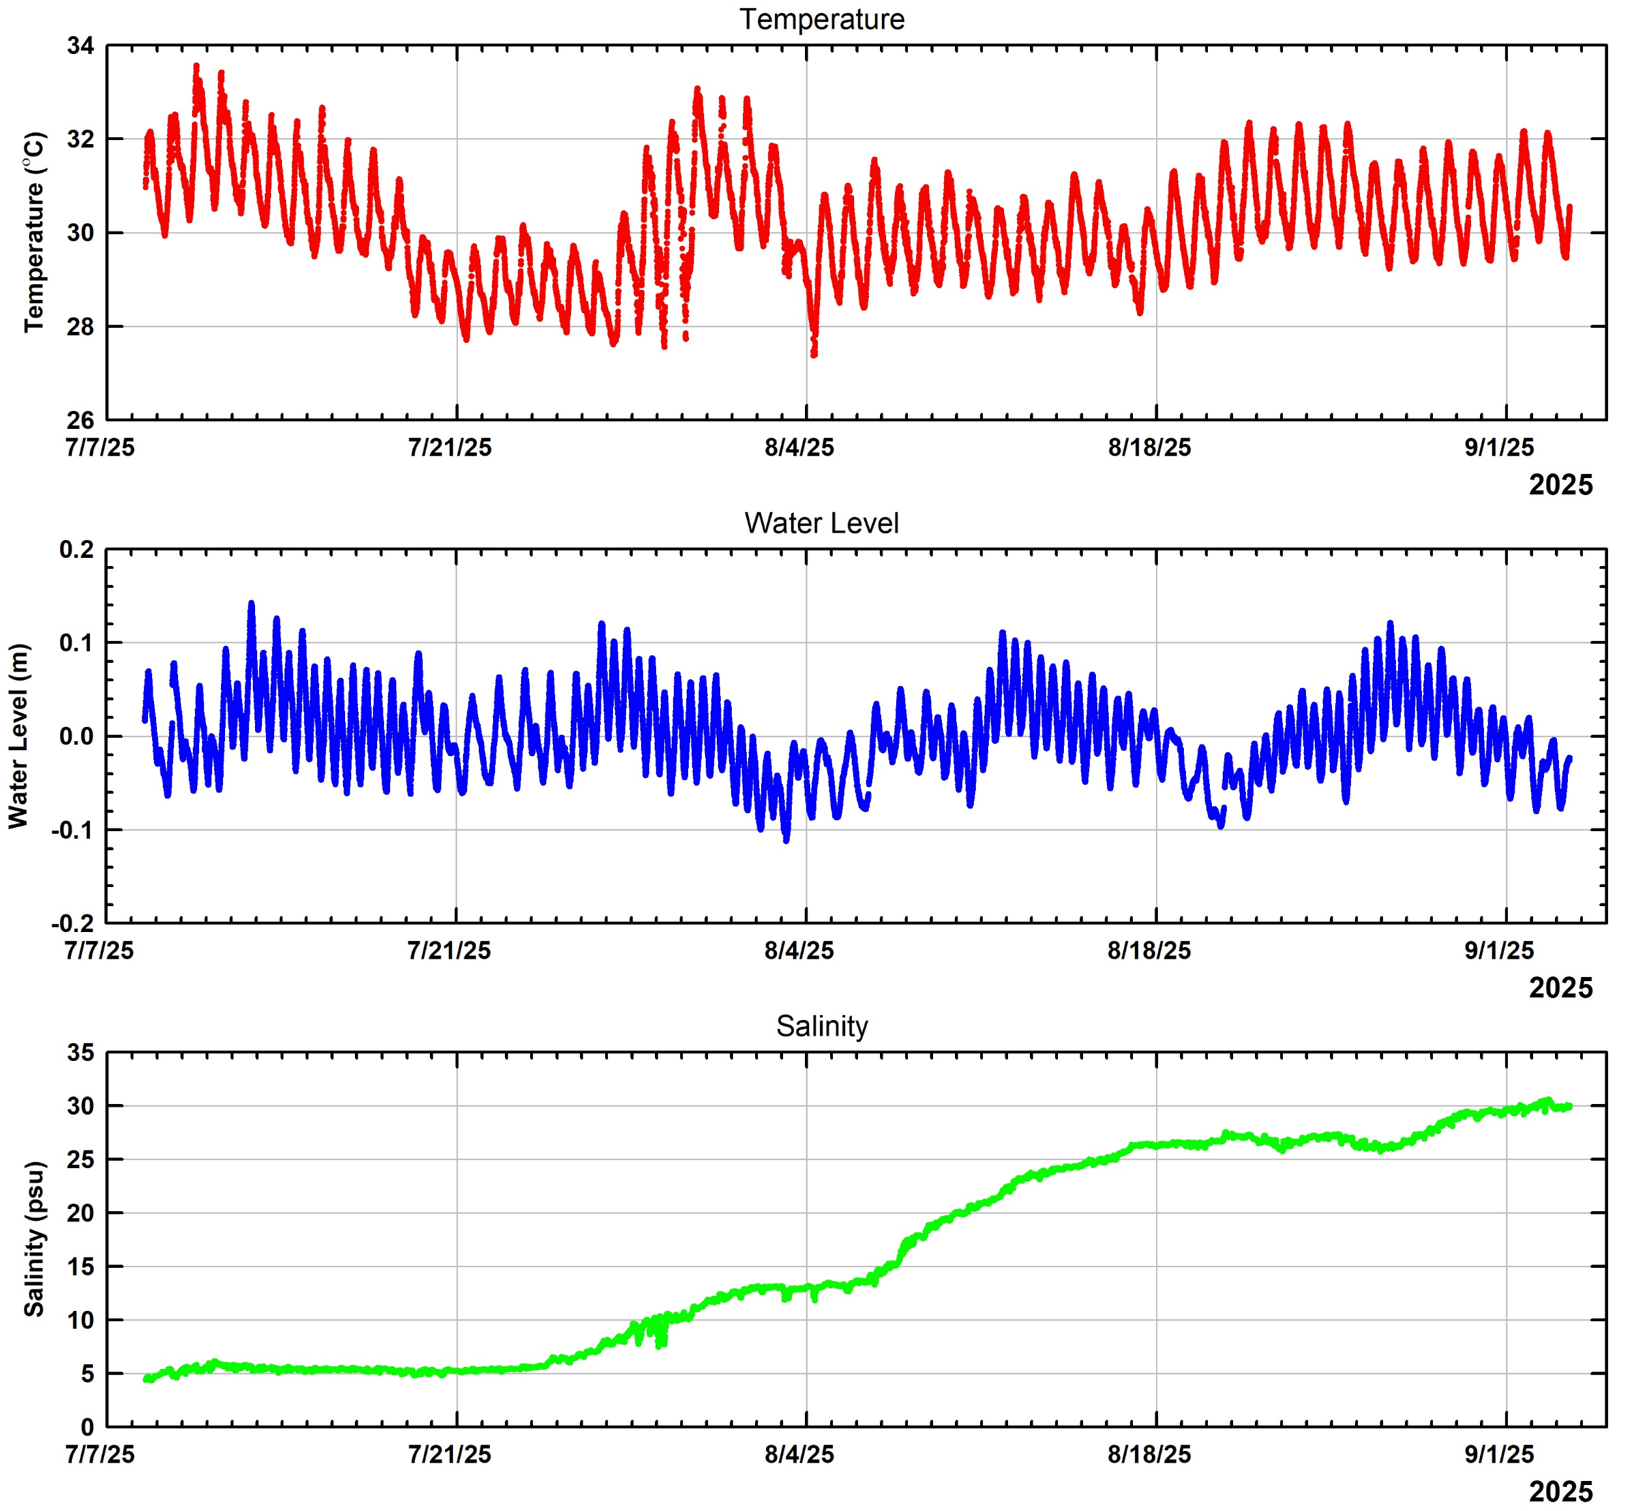
Task: Click the 2025 year label below Water Level chart
Action: [1560, 988]
